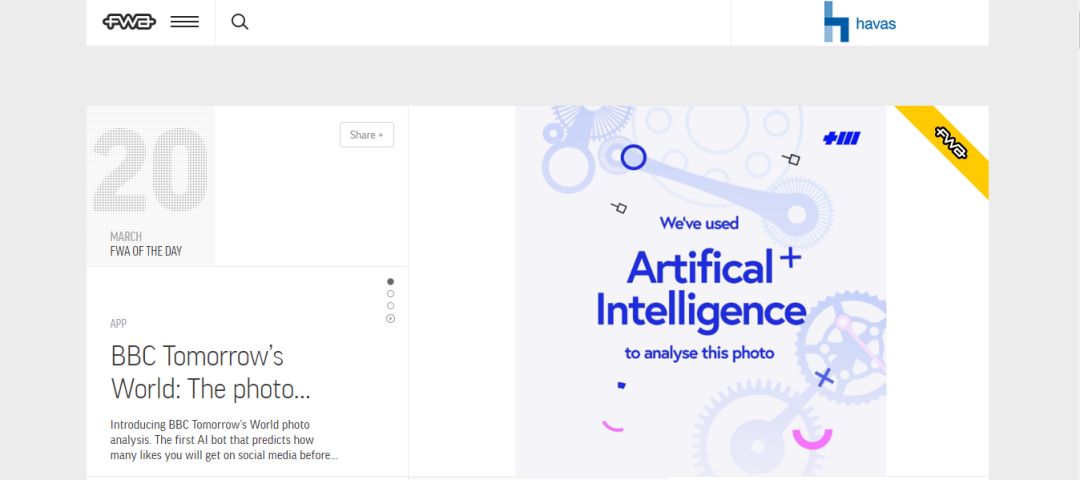The width and height of the screenshot is (1080, 480).
Task: Click the large dotted 20 date number
Action: (150, 170)
